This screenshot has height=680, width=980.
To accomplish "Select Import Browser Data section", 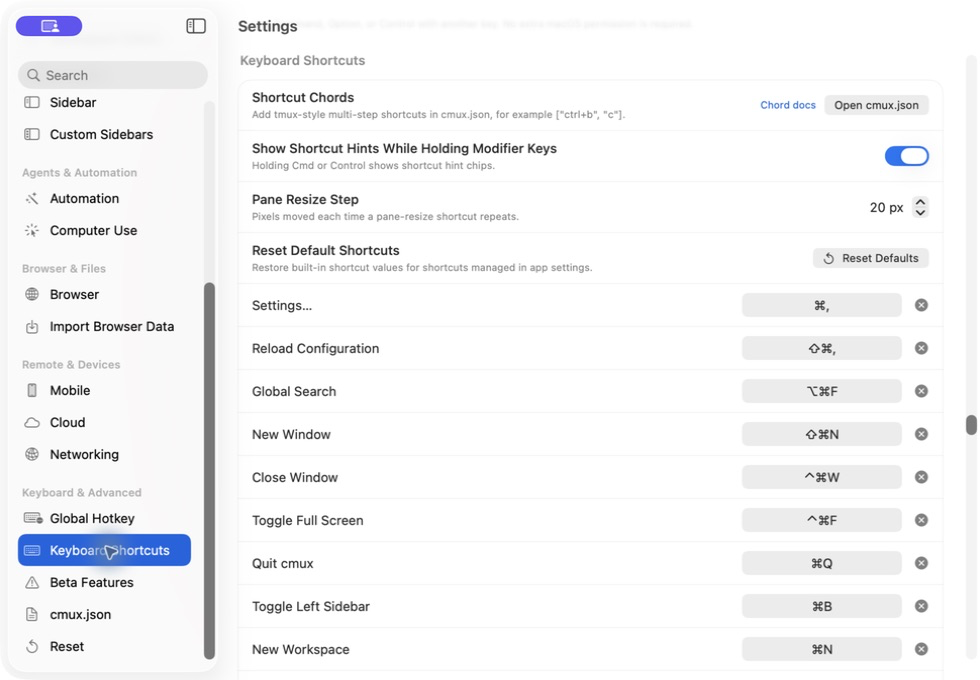I will pyautogui.click(x=104, y=327).
